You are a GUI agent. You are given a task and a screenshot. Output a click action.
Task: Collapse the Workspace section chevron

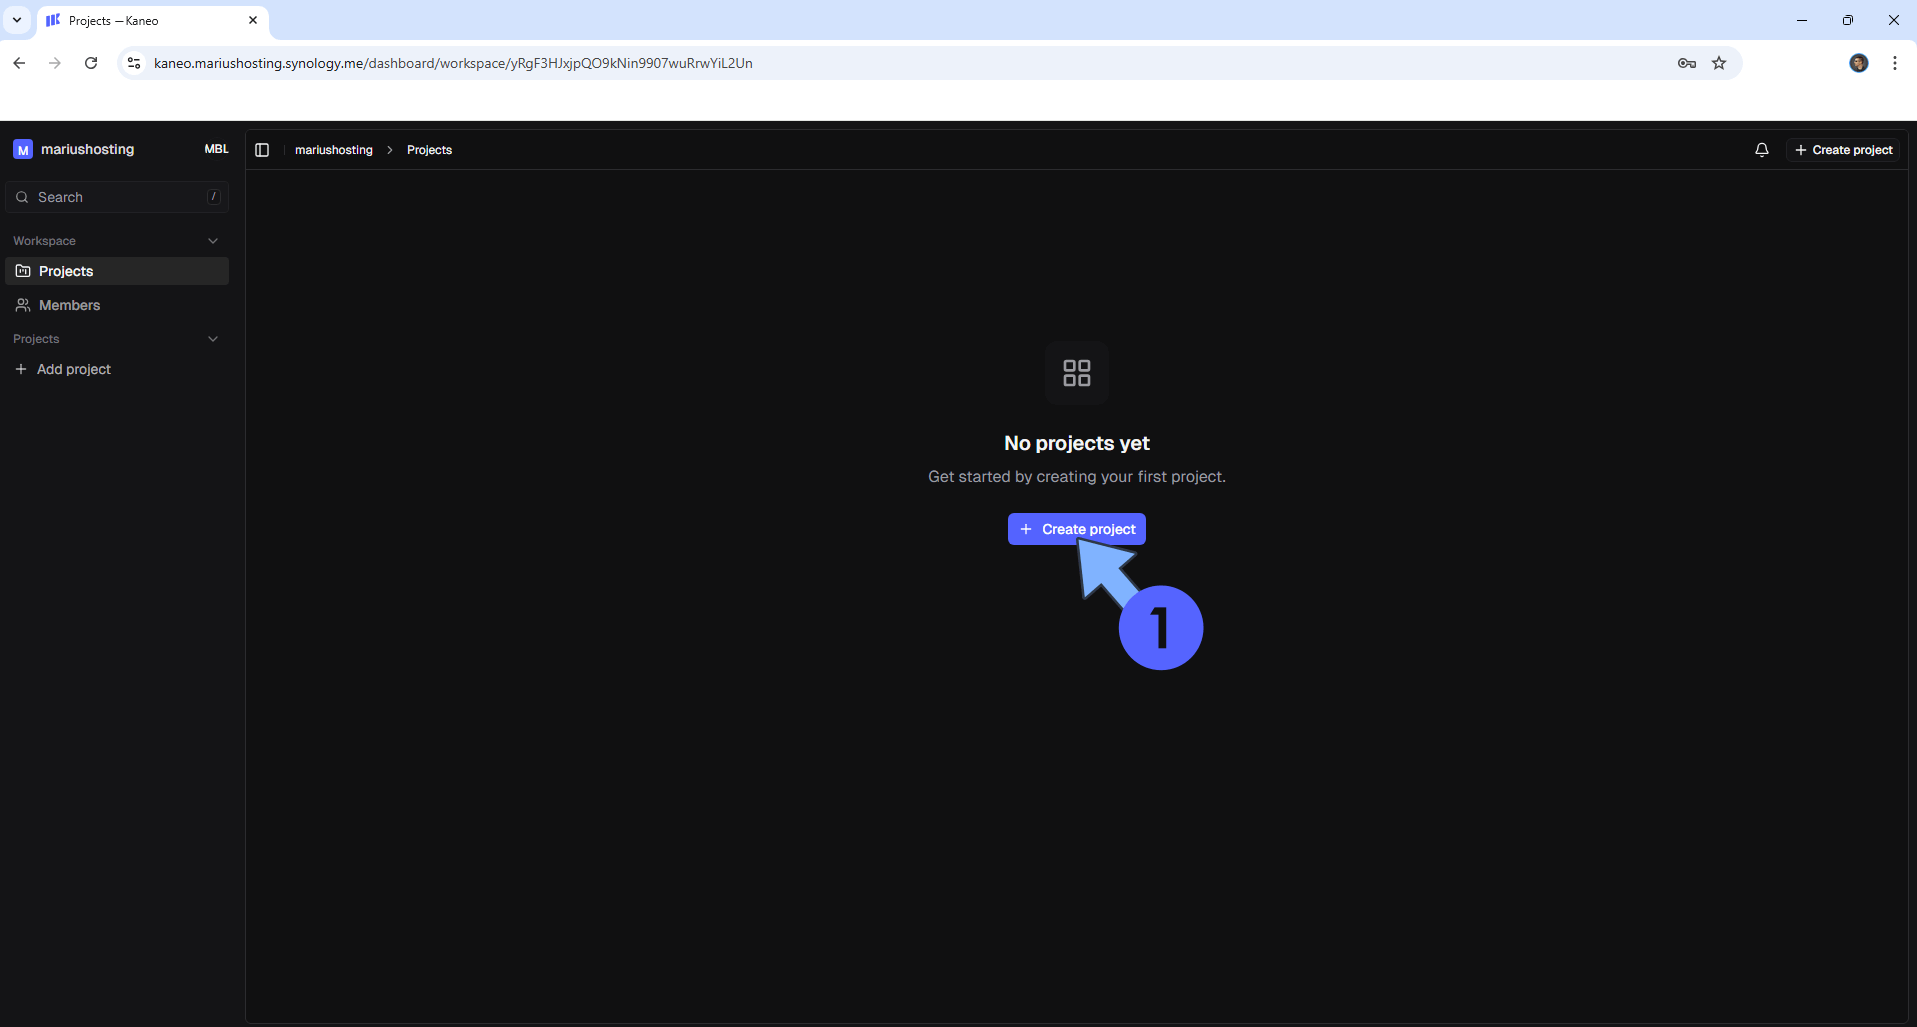pos(213,241)
